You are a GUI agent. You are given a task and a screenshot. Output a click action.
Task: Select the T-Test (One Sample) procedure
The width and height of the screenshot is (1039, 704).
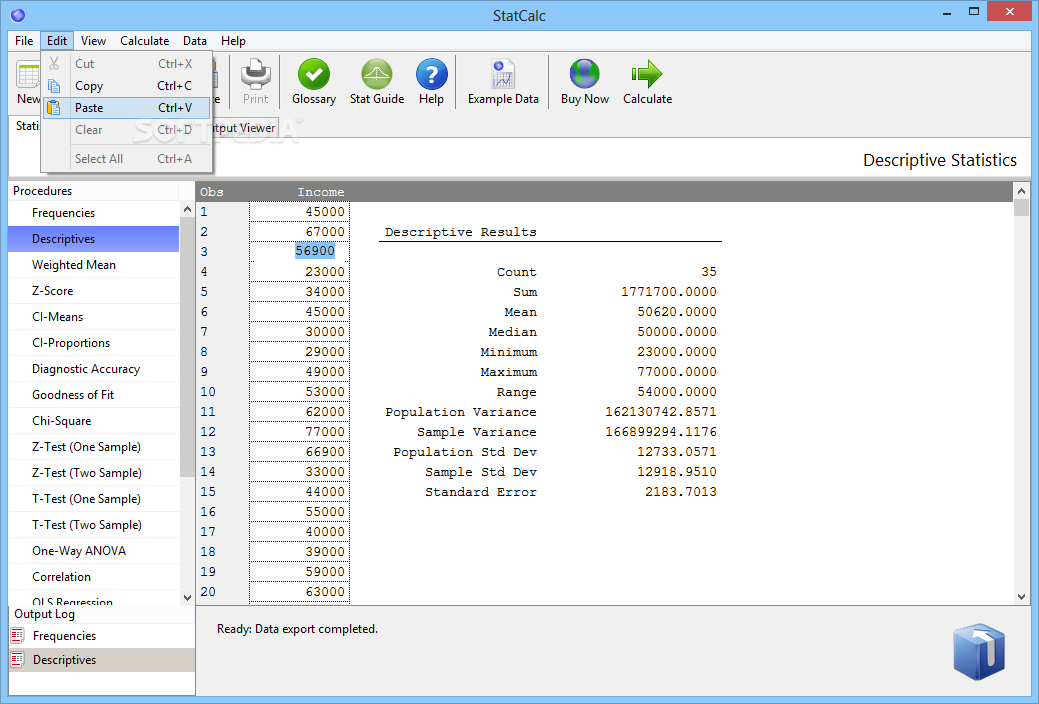click(93, 499)
